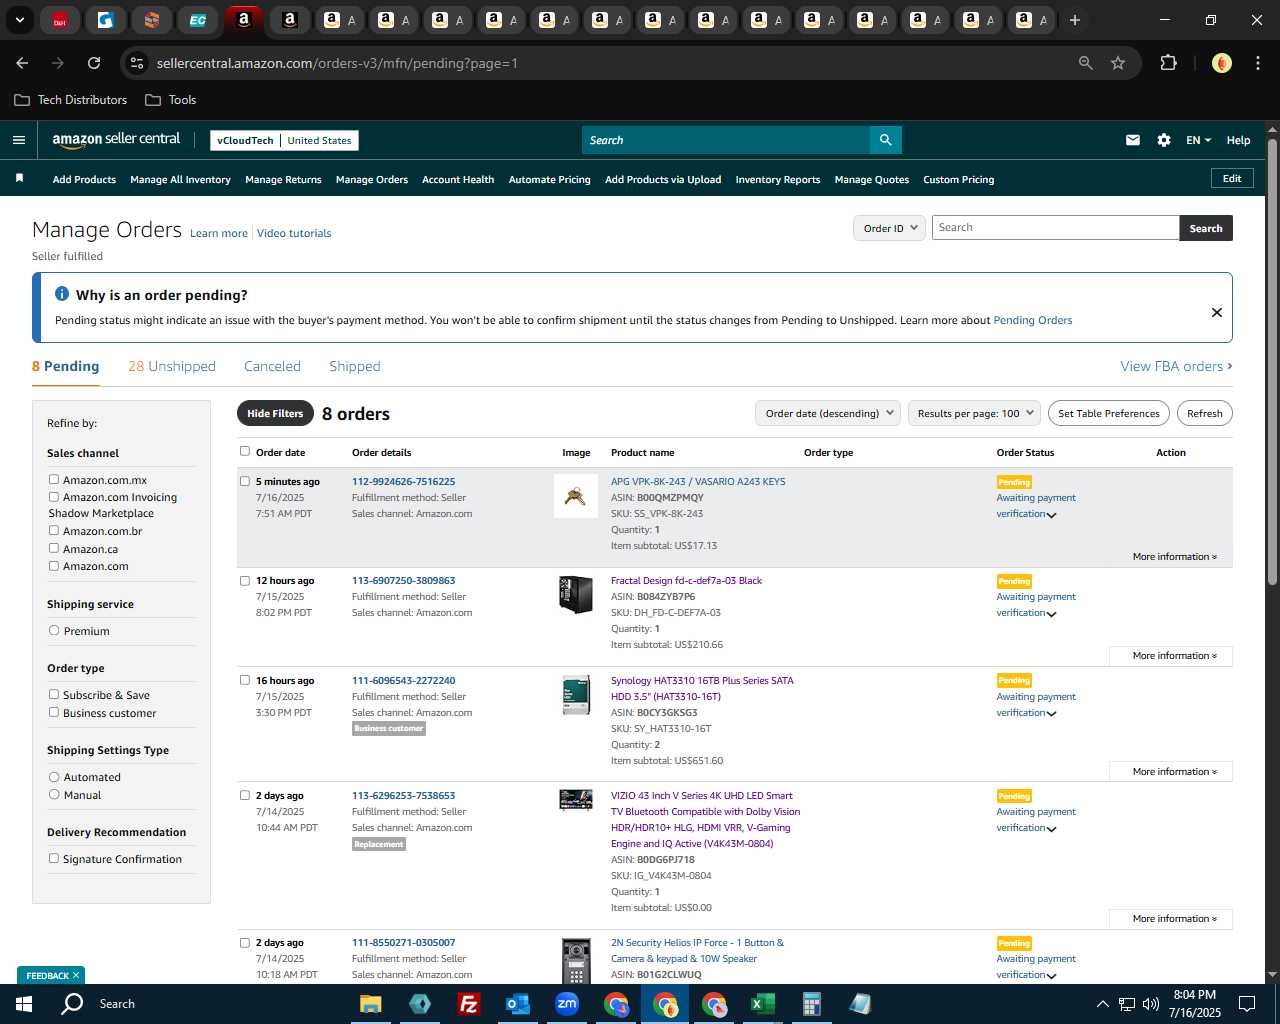Open the Order ID search type dropdown
This screenshot has height=1024, width=1280.
(889, 228)
